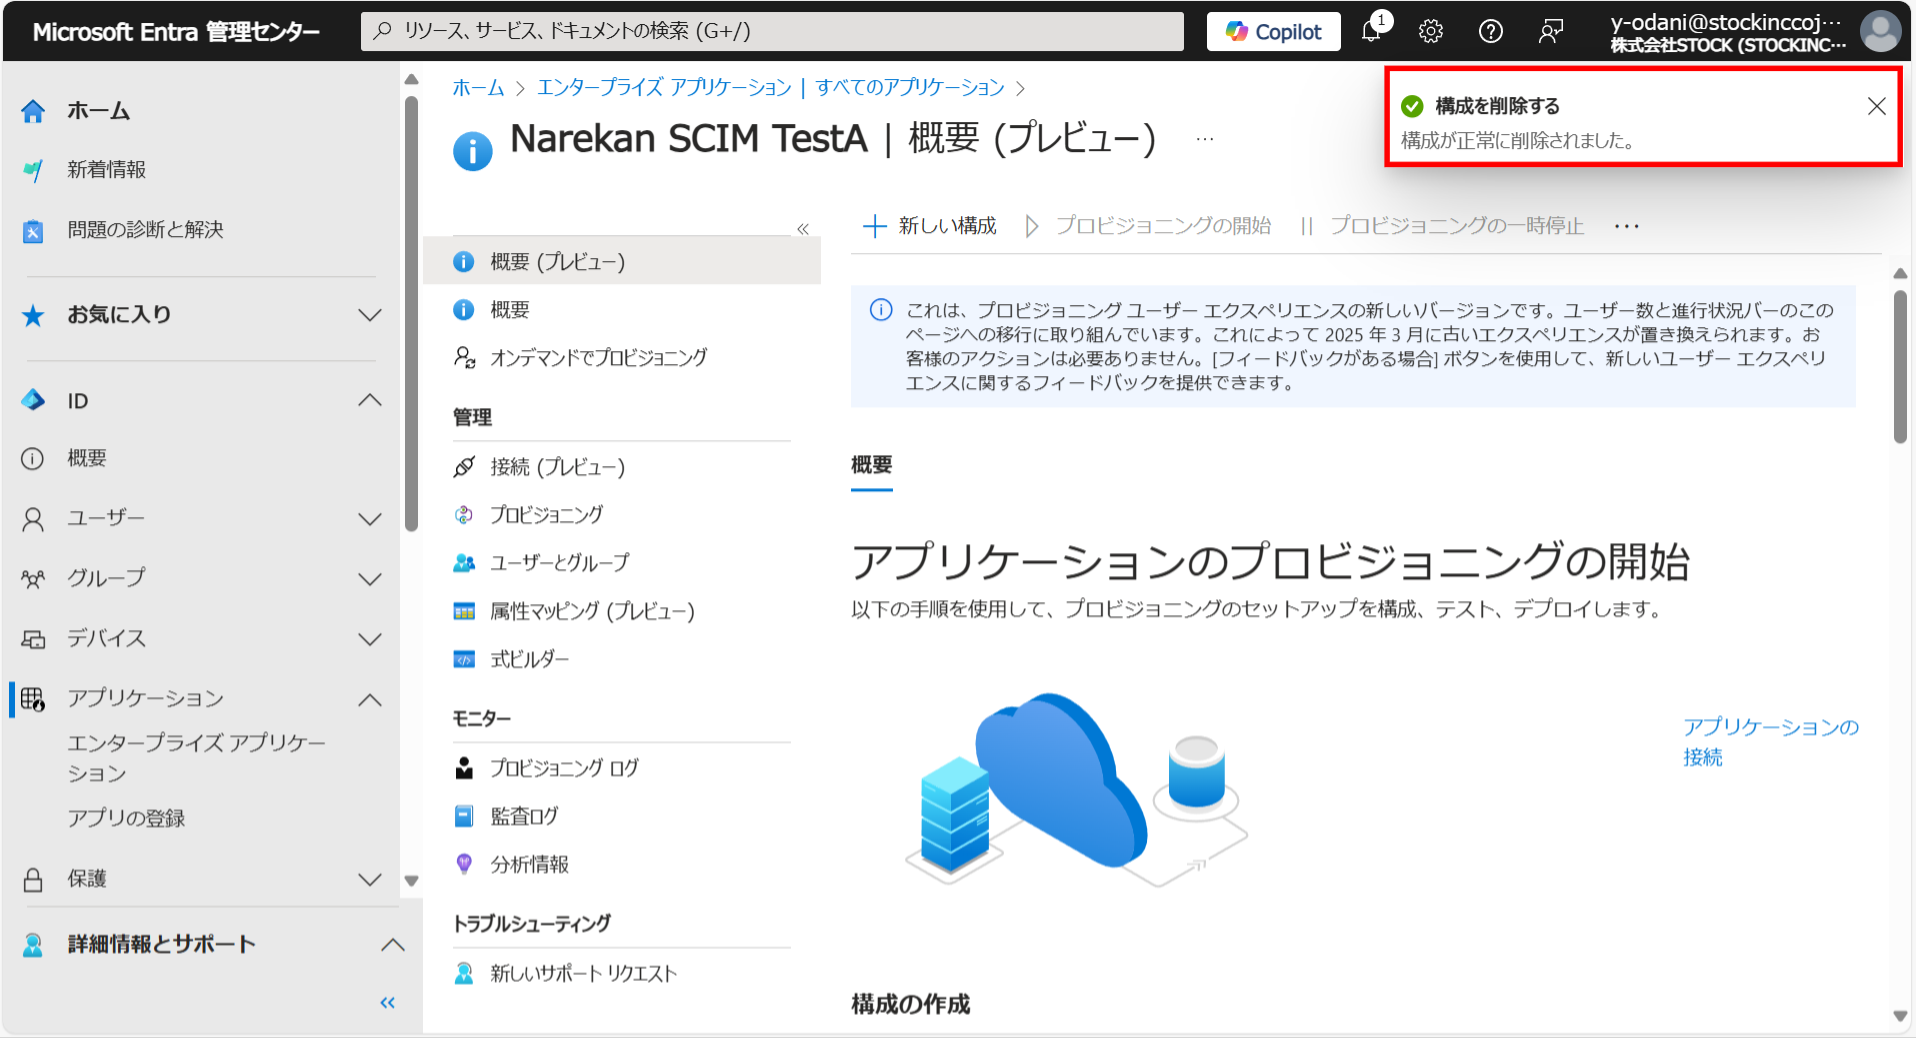Click the ホーム breadcrumb link

(x=478, y=88)
